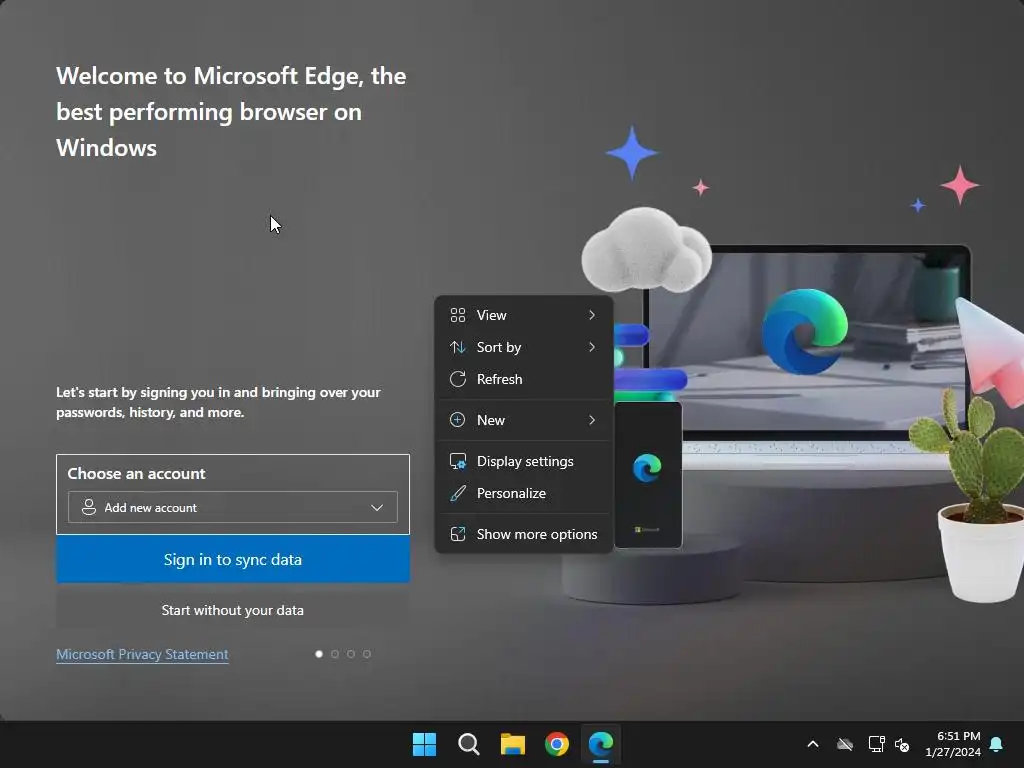Go to the third page indicator dot
Image resolution: width=1024 pixels, height=768 pixels.
pos(351,654)
